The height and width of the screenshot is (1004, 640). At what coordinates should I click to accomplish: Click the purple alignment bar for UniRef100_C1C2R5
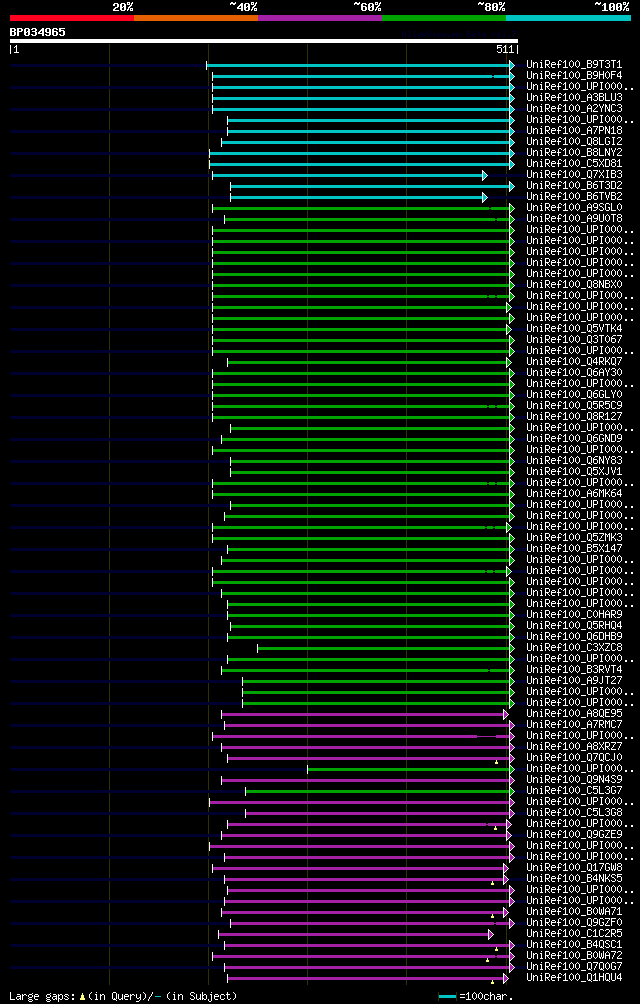[x=356, y=934]
